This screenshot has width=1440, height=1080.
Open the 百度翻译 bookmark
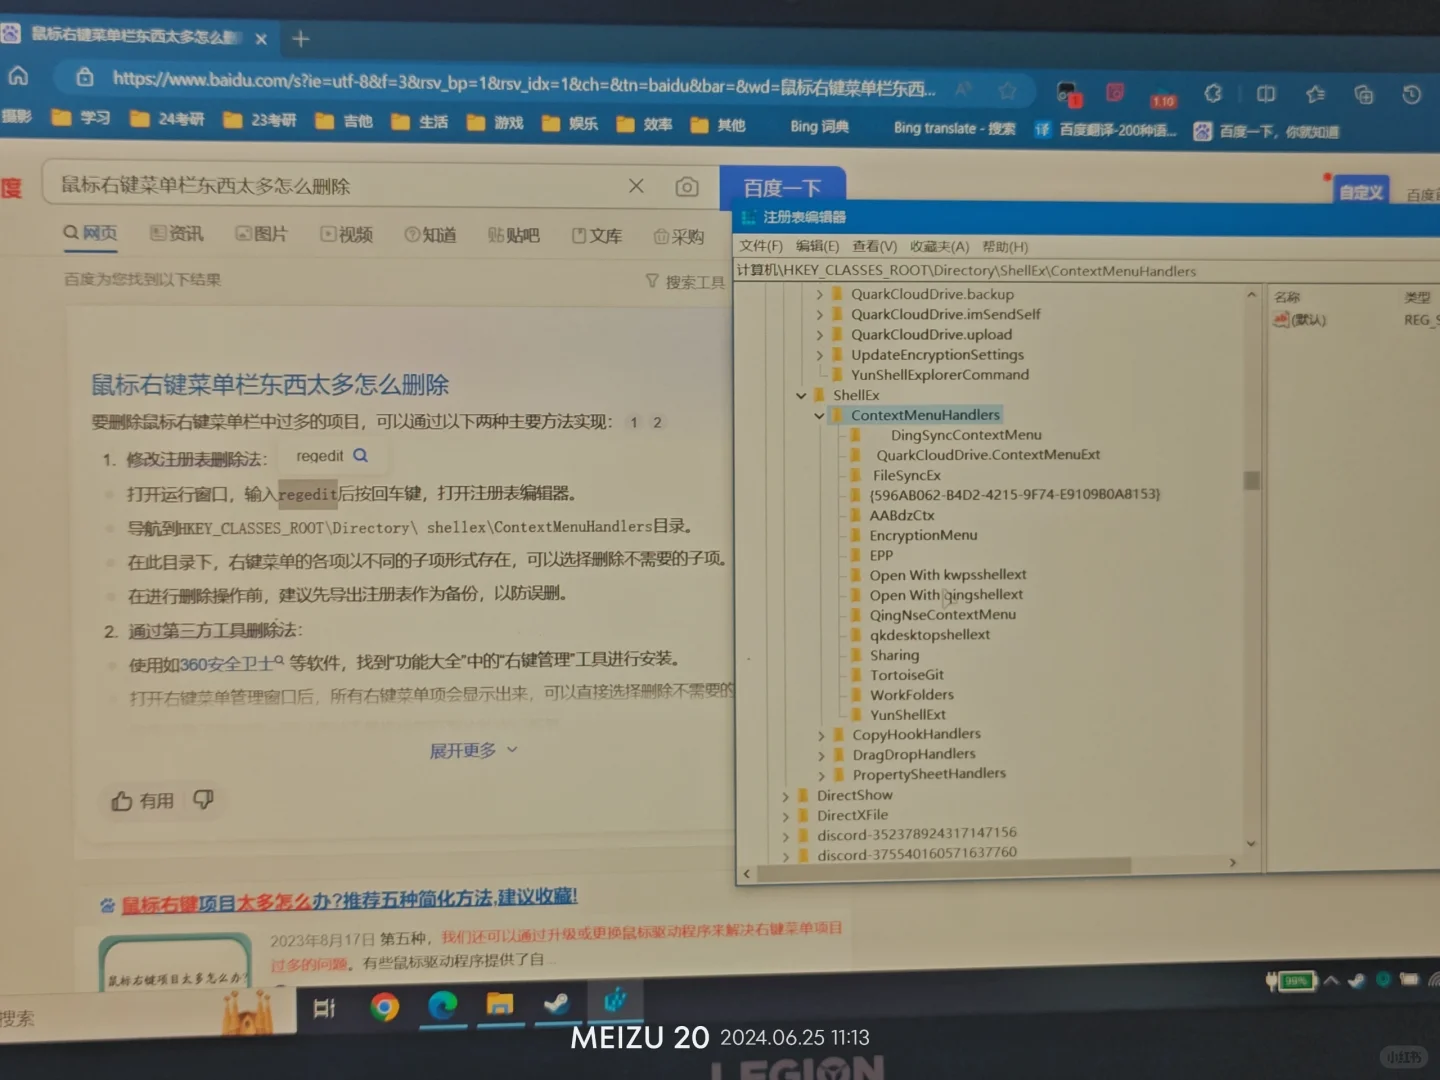1106,130
